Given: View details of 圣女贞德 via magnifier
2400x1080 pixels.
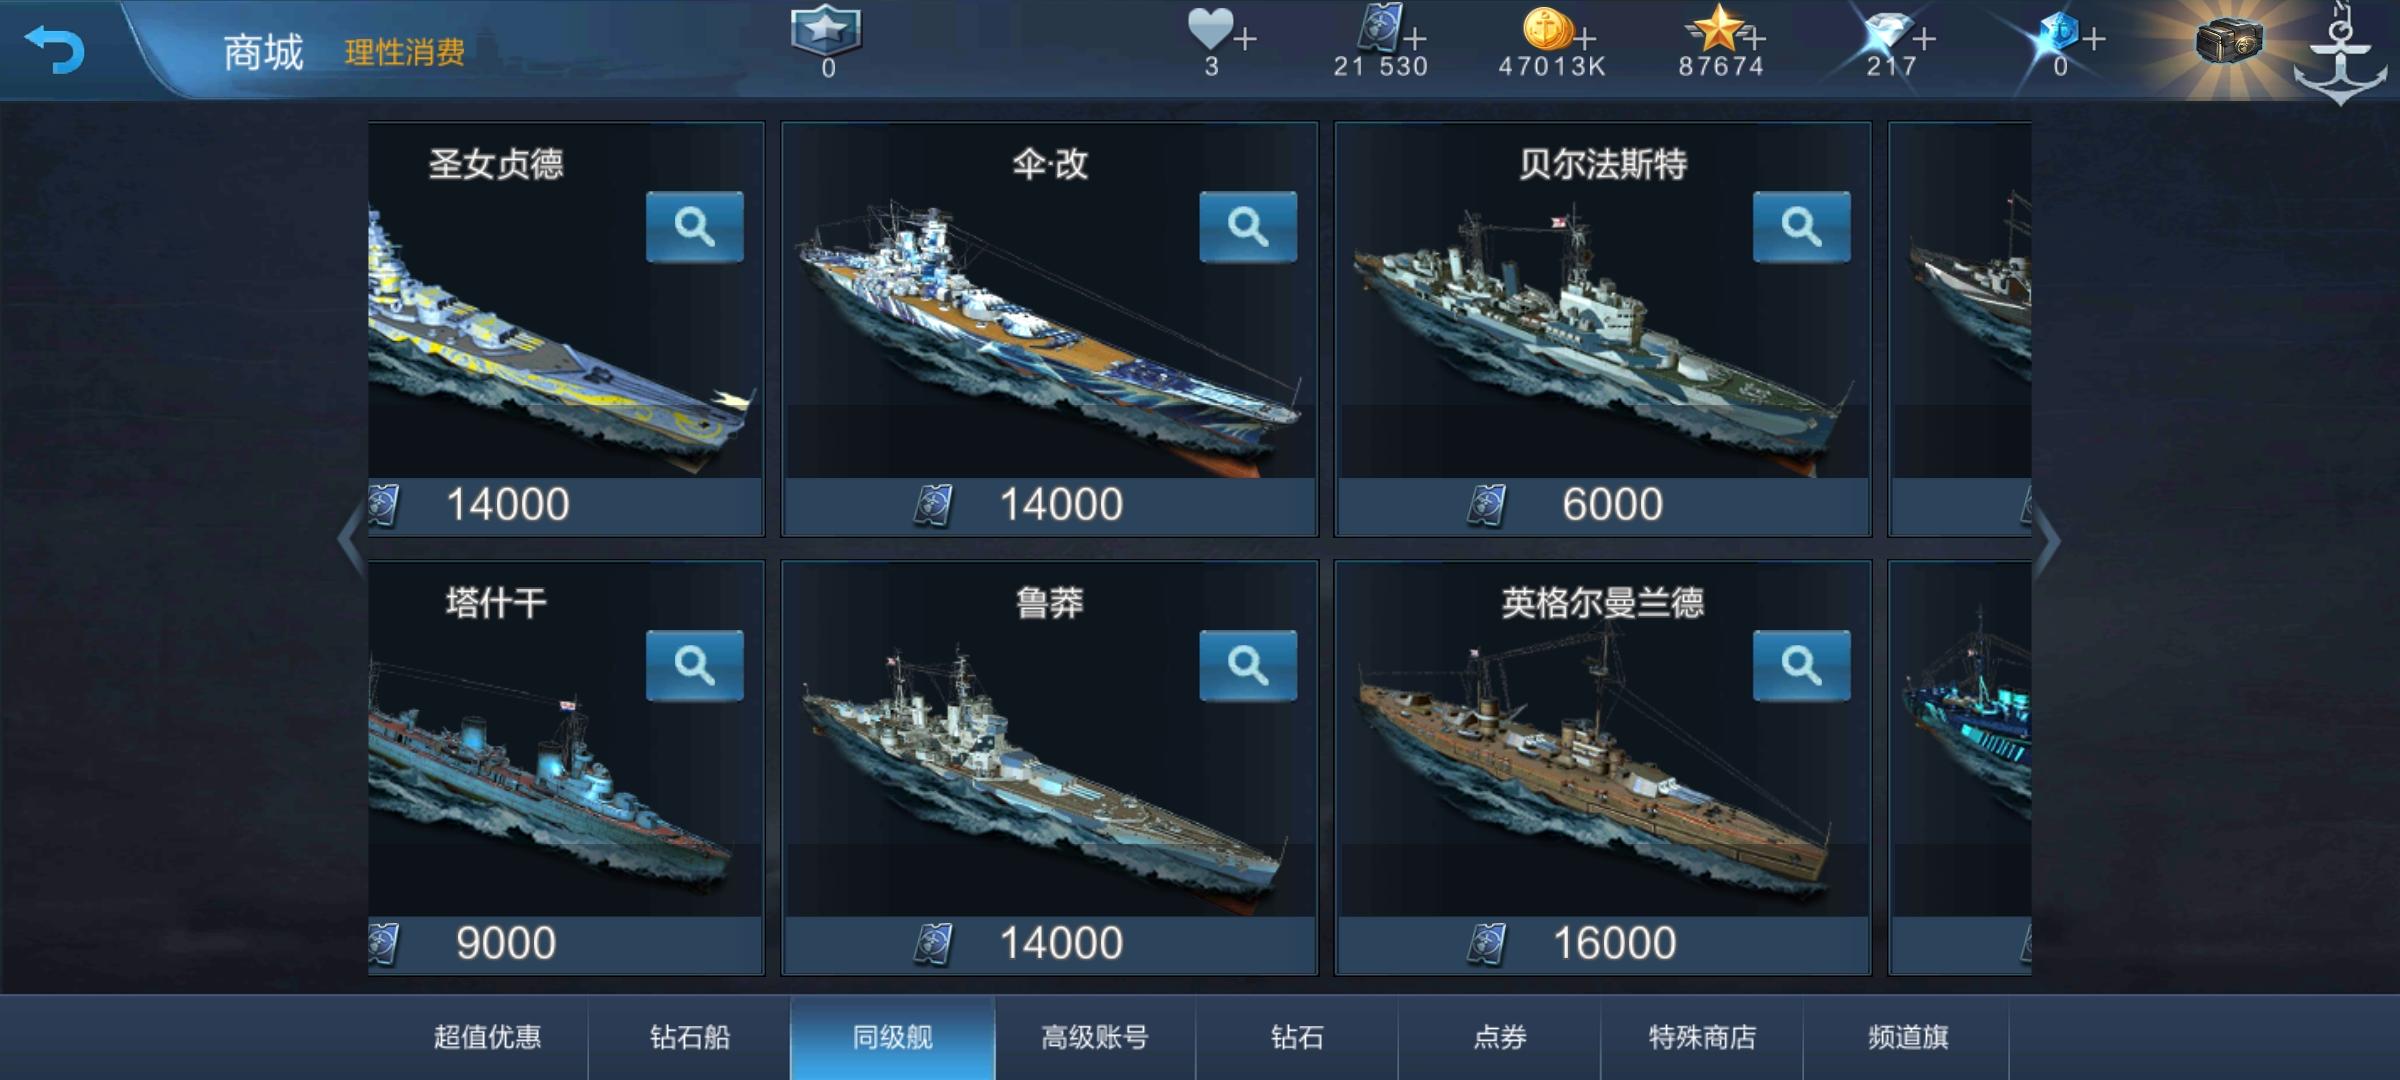Looking at the screenshot, I should (x=694, y=227).
